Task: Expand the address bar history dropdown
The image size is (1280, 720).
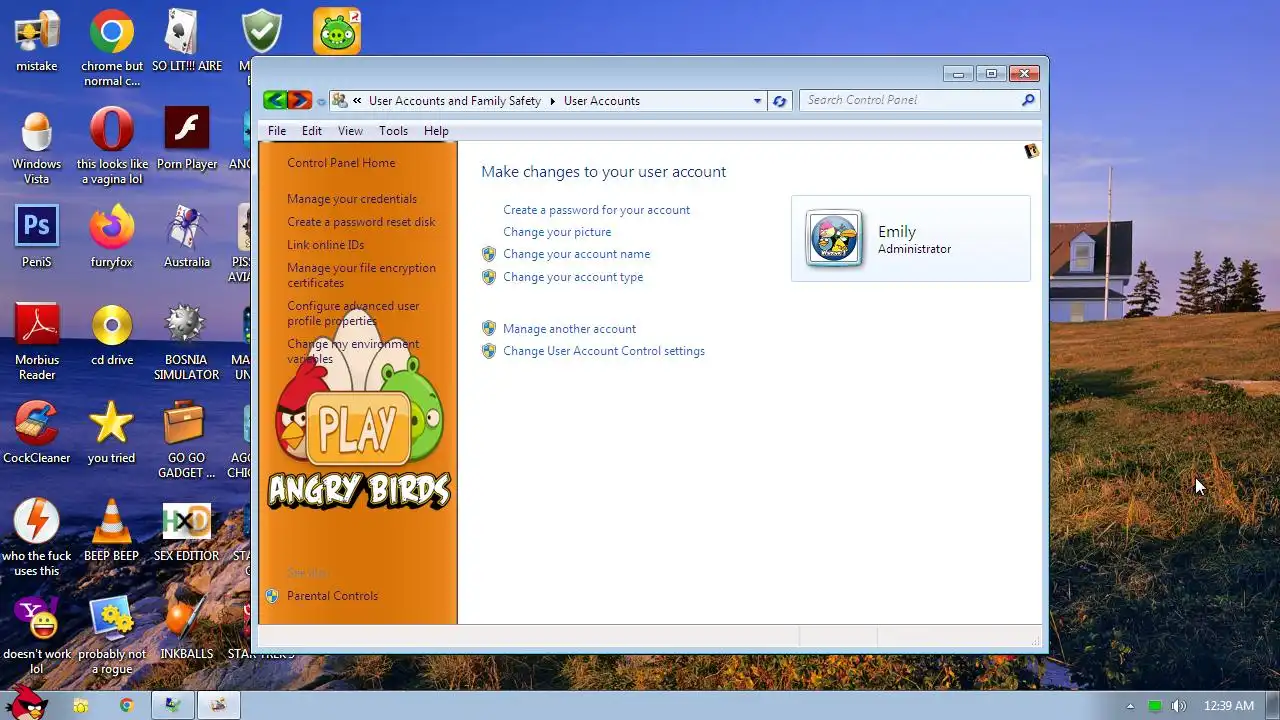Action: click(757, 100)
